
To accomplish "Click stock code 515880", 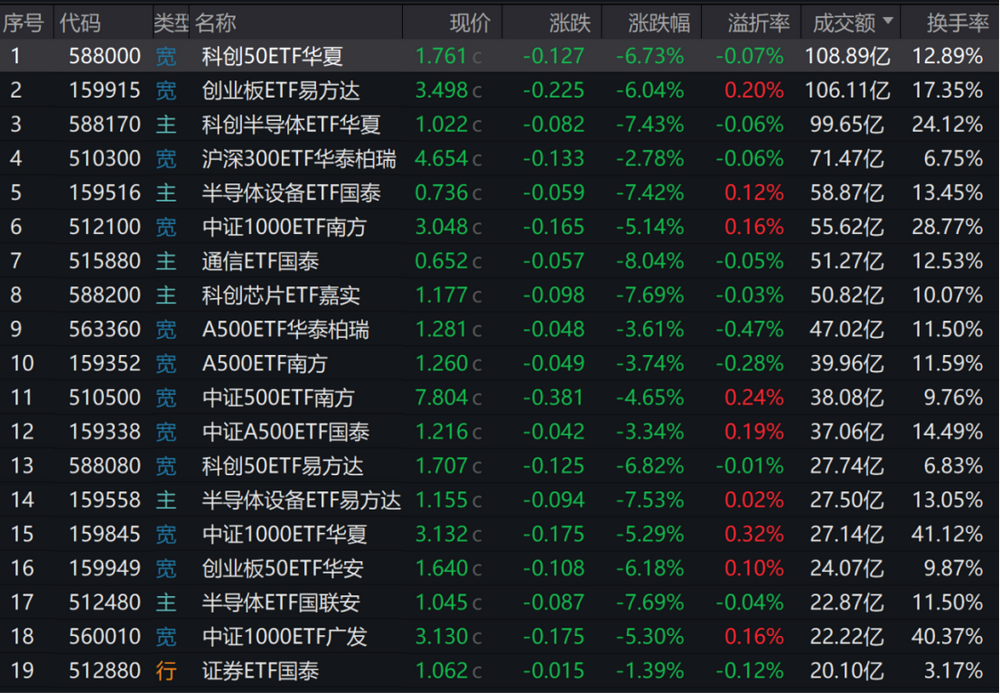I will point(105,261).
